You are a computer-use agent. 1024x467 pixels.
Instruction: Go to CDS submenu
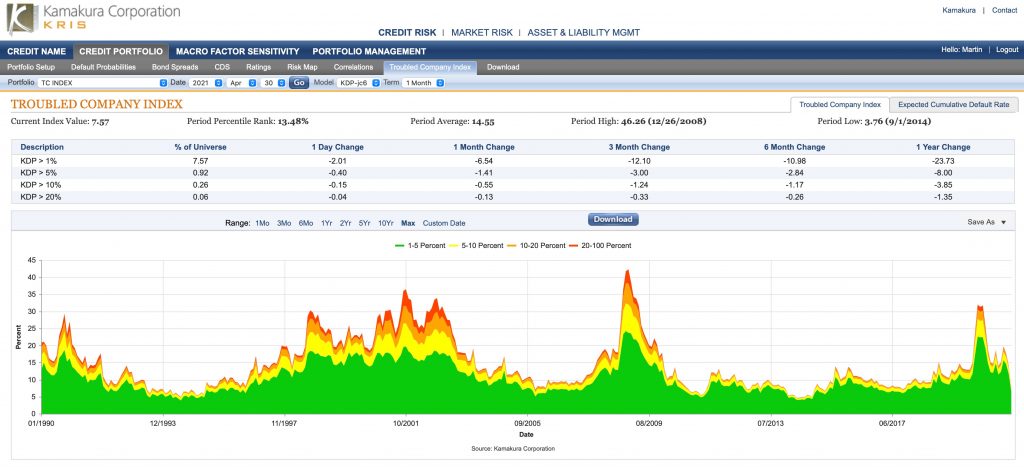(x=222, y=67)
